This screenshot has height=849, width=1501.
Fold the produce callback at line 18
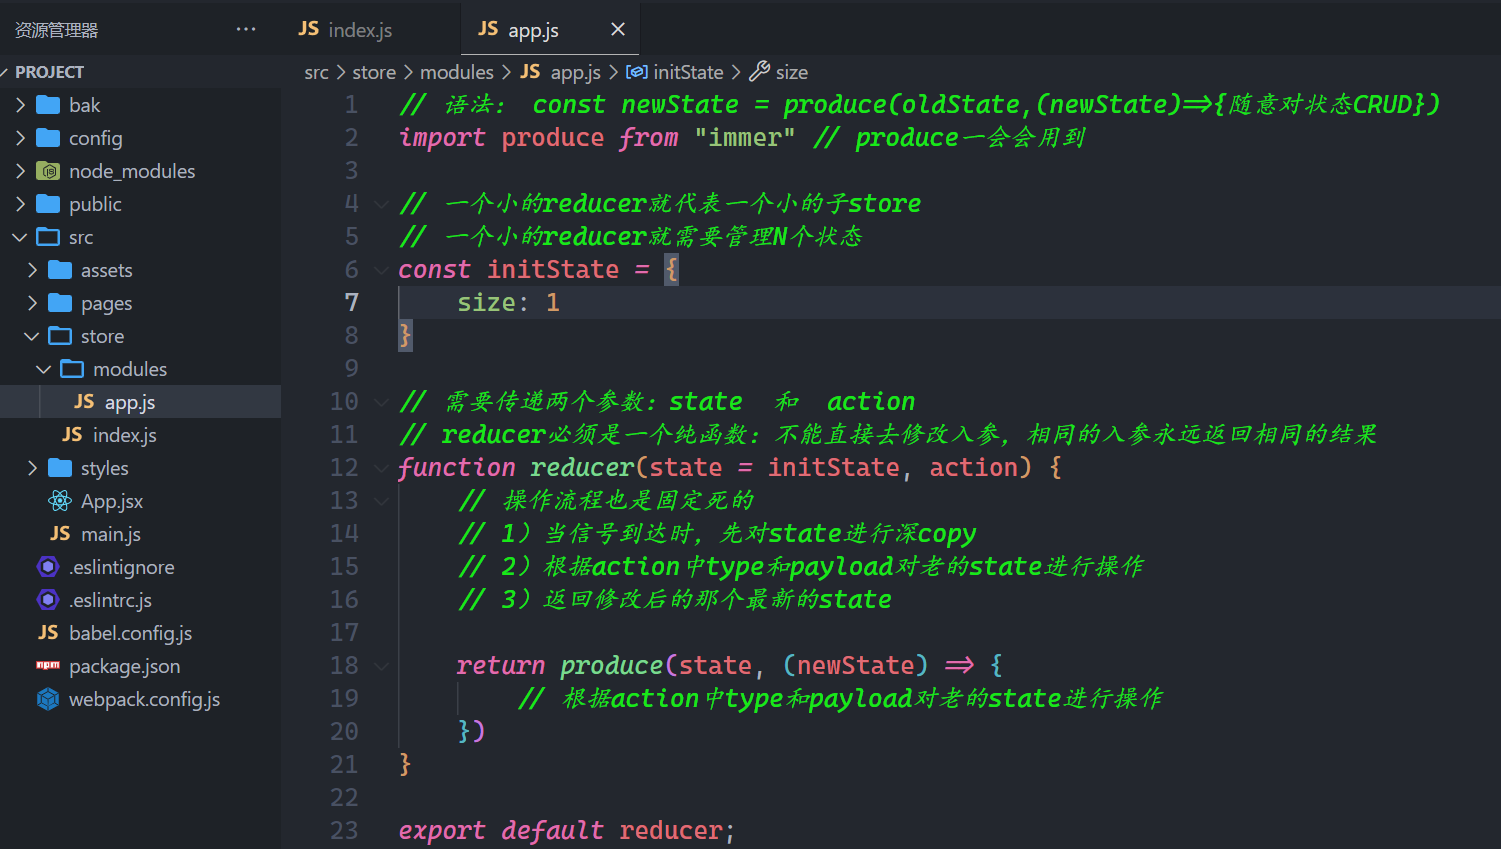(x=381, y=666)
